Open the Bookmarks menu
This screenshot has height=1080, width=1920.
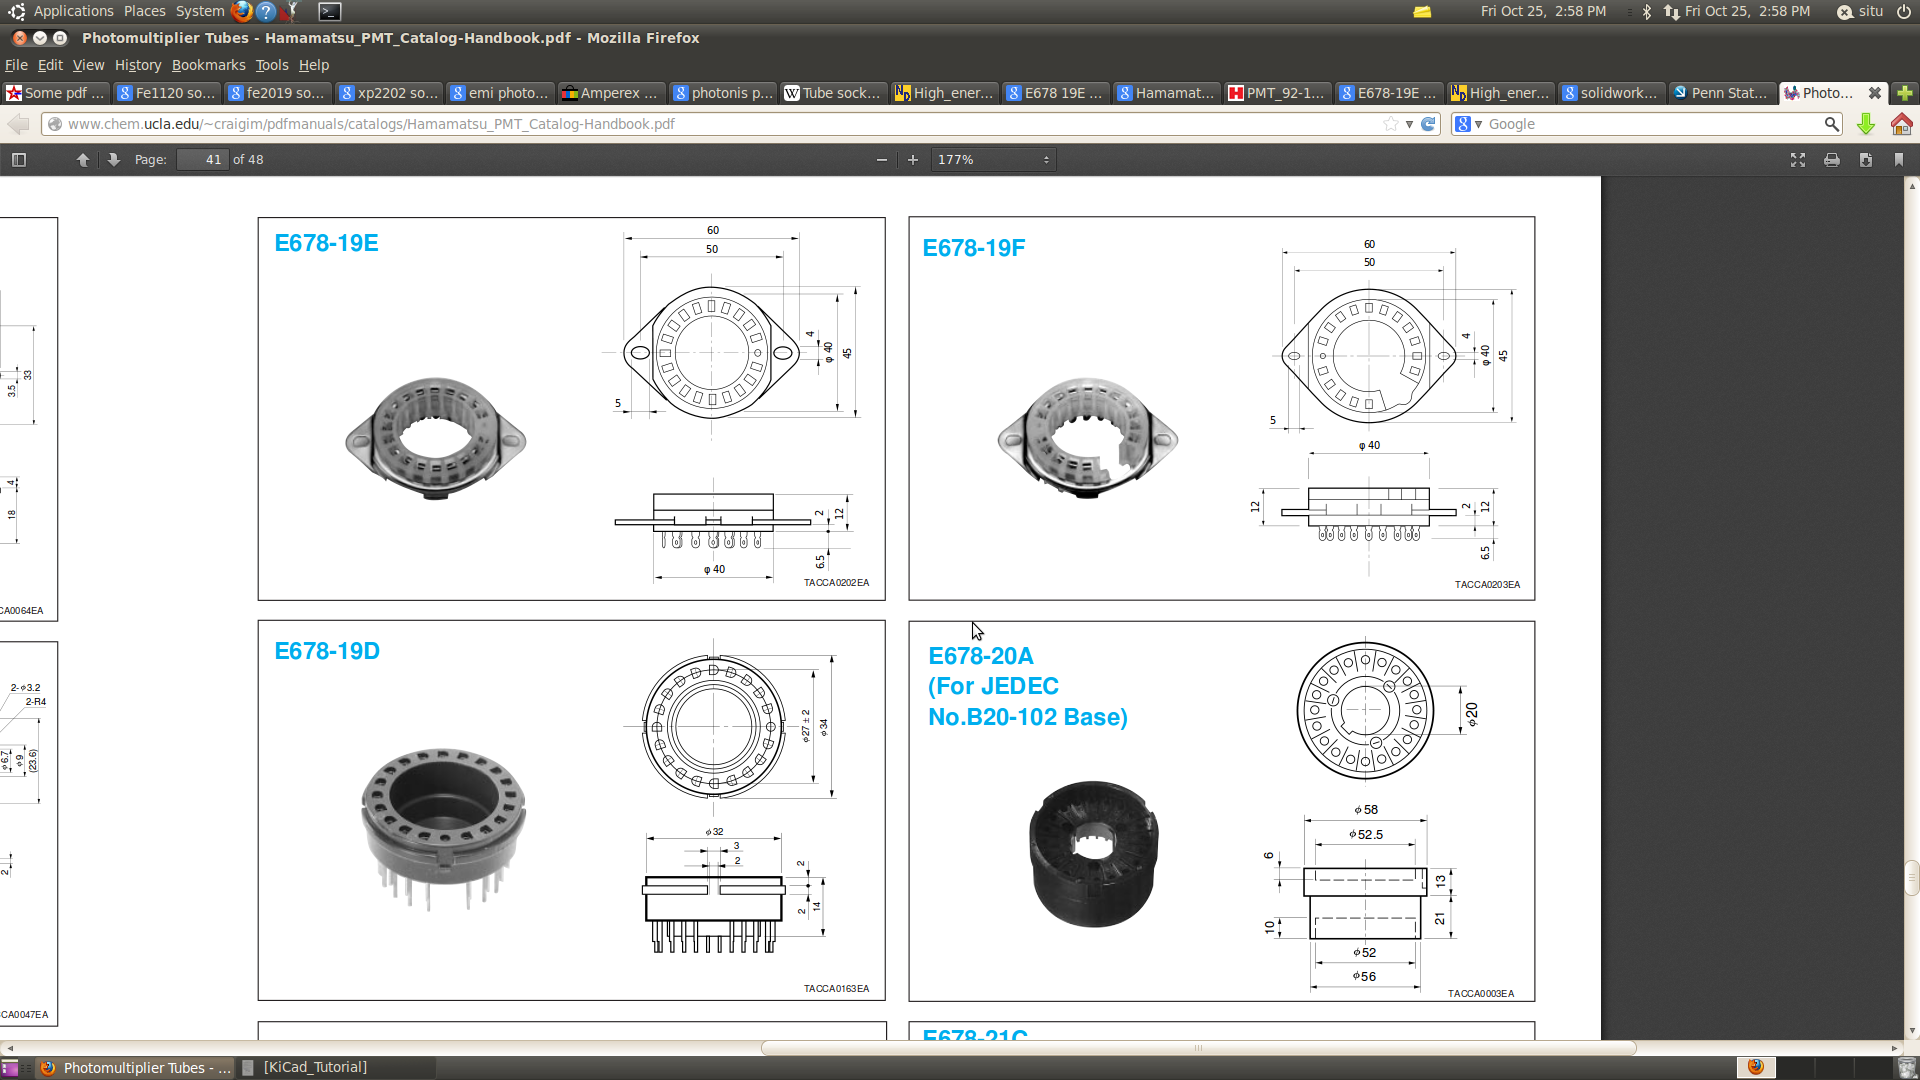point(208,65)
